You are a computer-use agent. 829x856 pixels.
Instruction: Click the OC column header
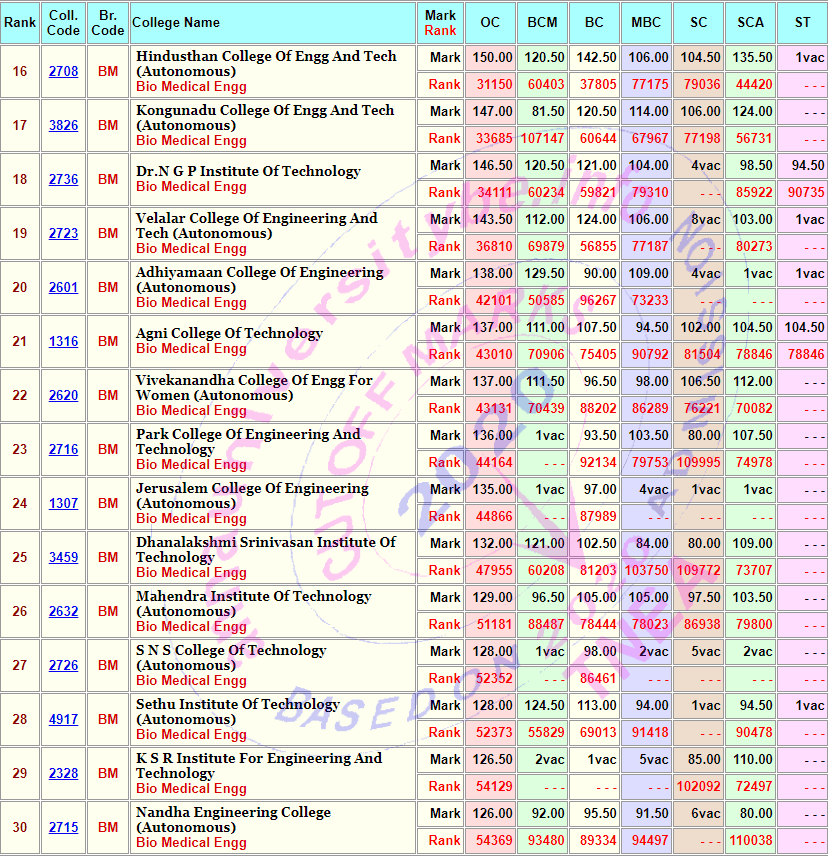490,23
